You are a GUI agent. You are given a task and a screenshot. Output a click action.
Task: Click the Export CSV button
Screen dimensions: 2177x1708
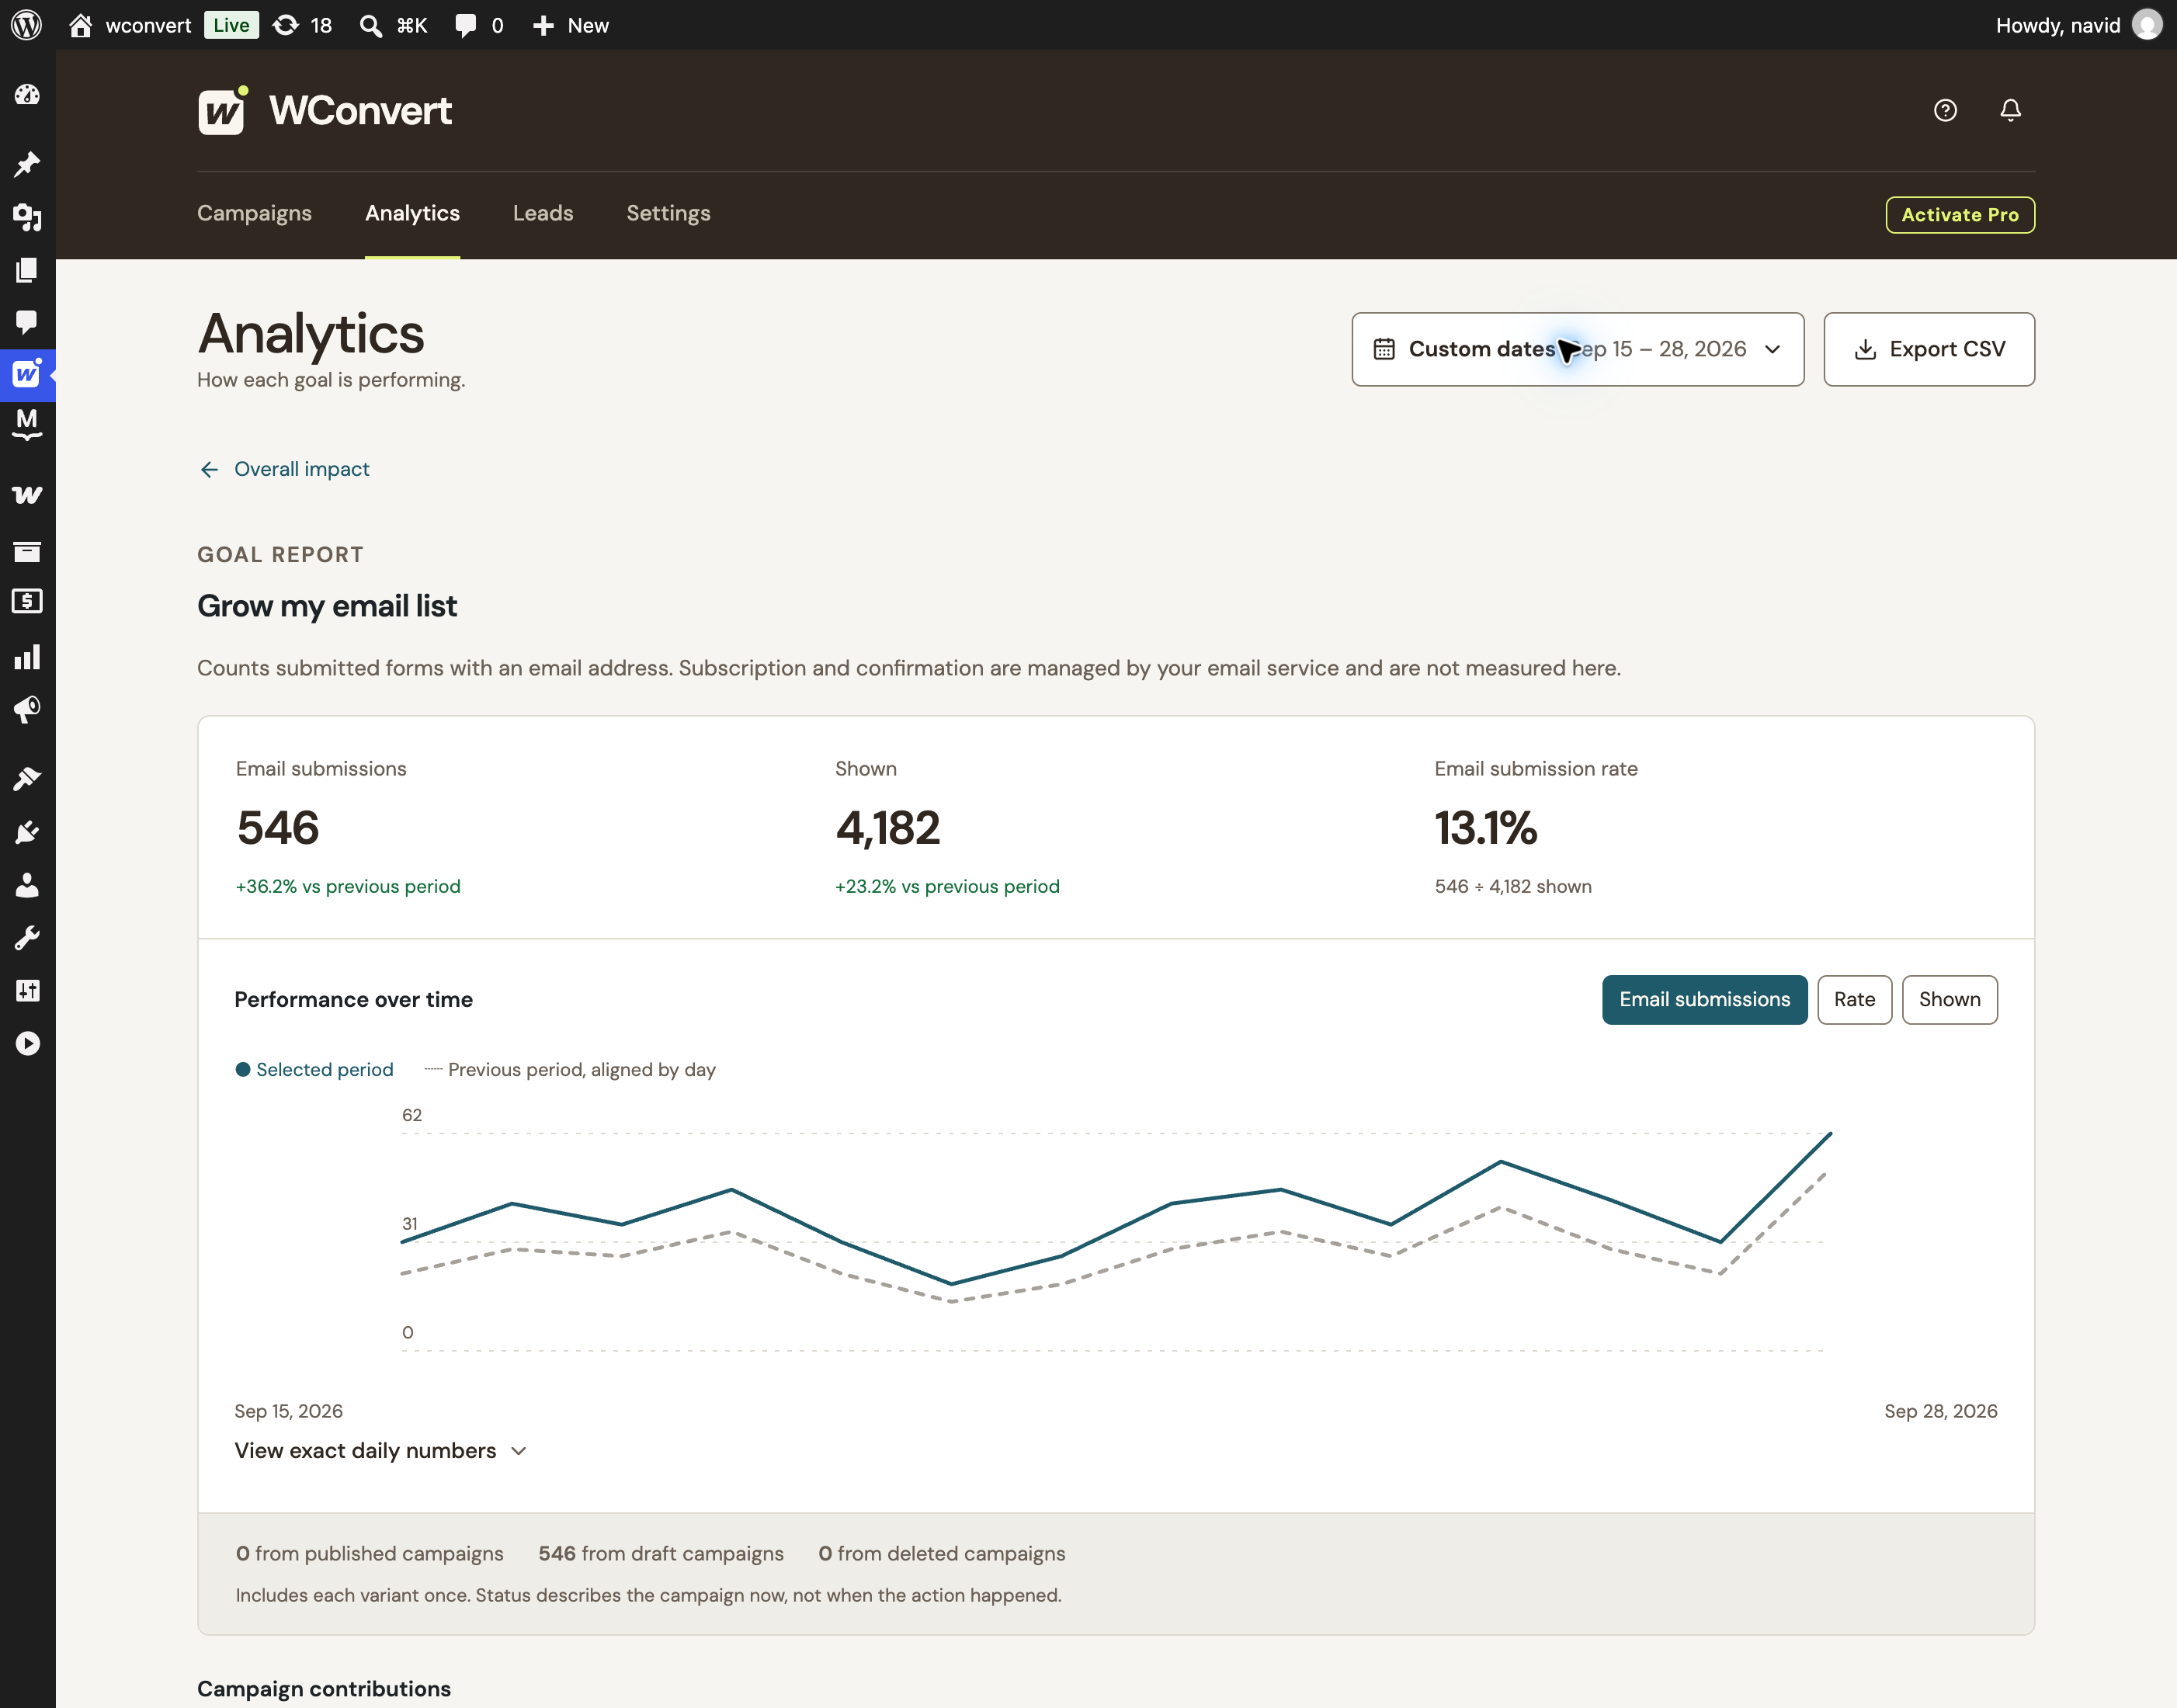[x=1928, y=349]
